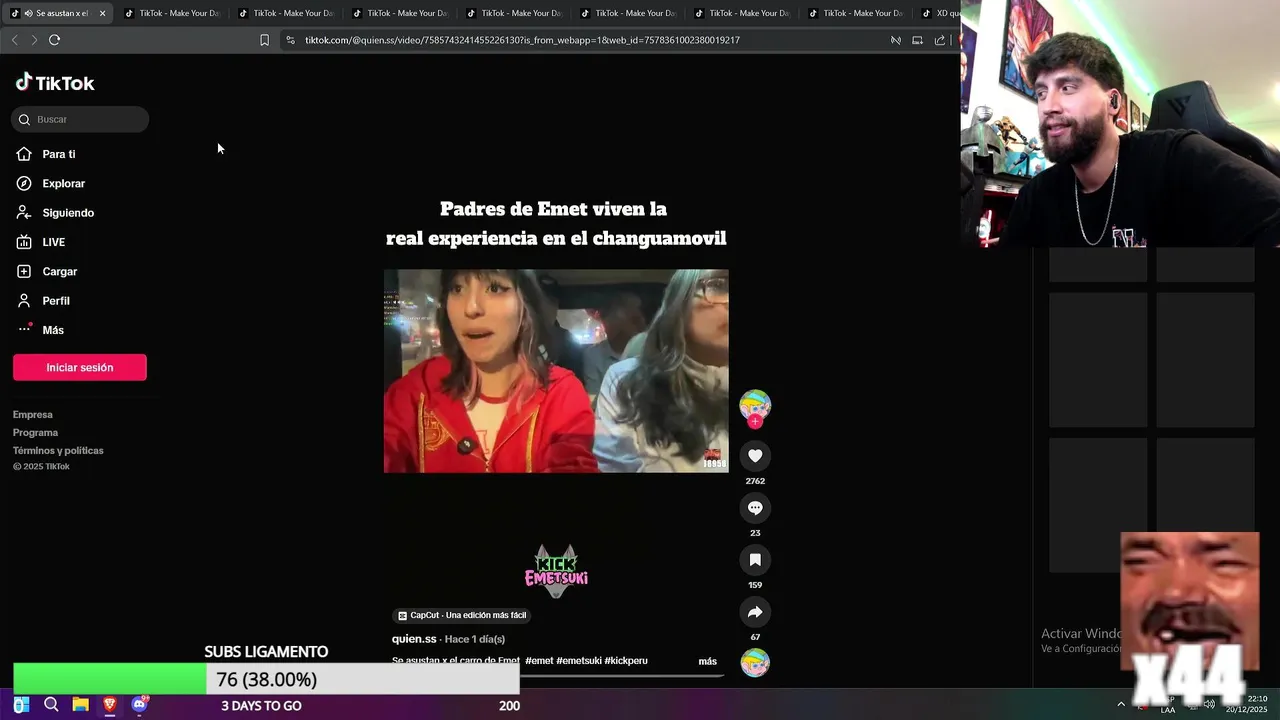Open comments with the speech bubble icon
This screenshot has height=720, width=1280.
coord(755,508)
